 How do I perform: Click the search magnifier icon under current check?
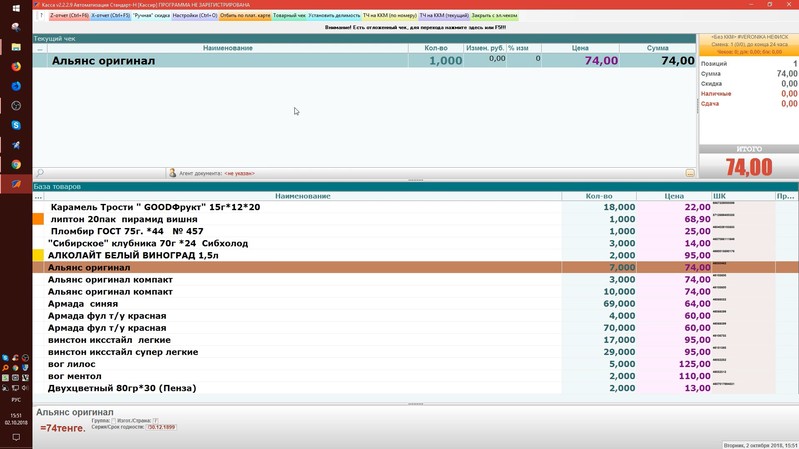pos(40,173)
